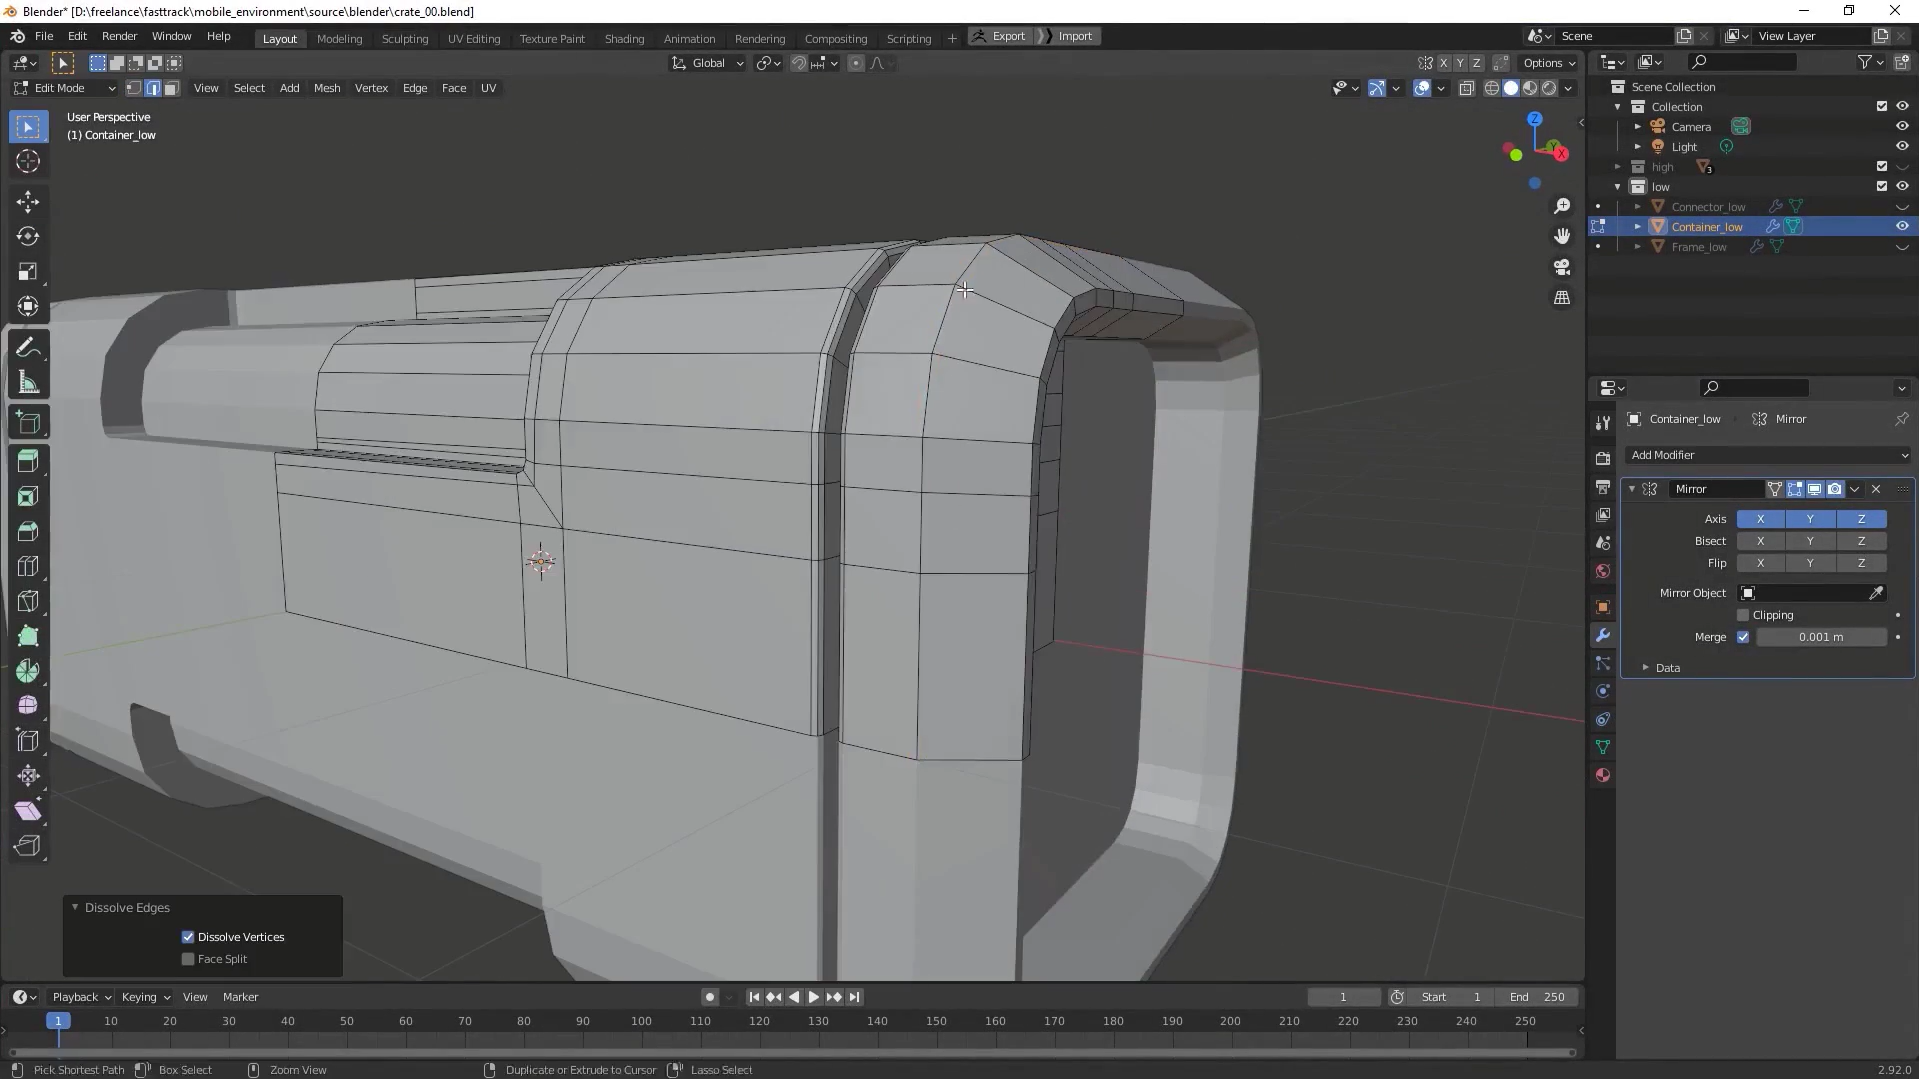Screen dimensions: 1919x1079
Task: Select the Move tool in toolbar
Action: 28,202
